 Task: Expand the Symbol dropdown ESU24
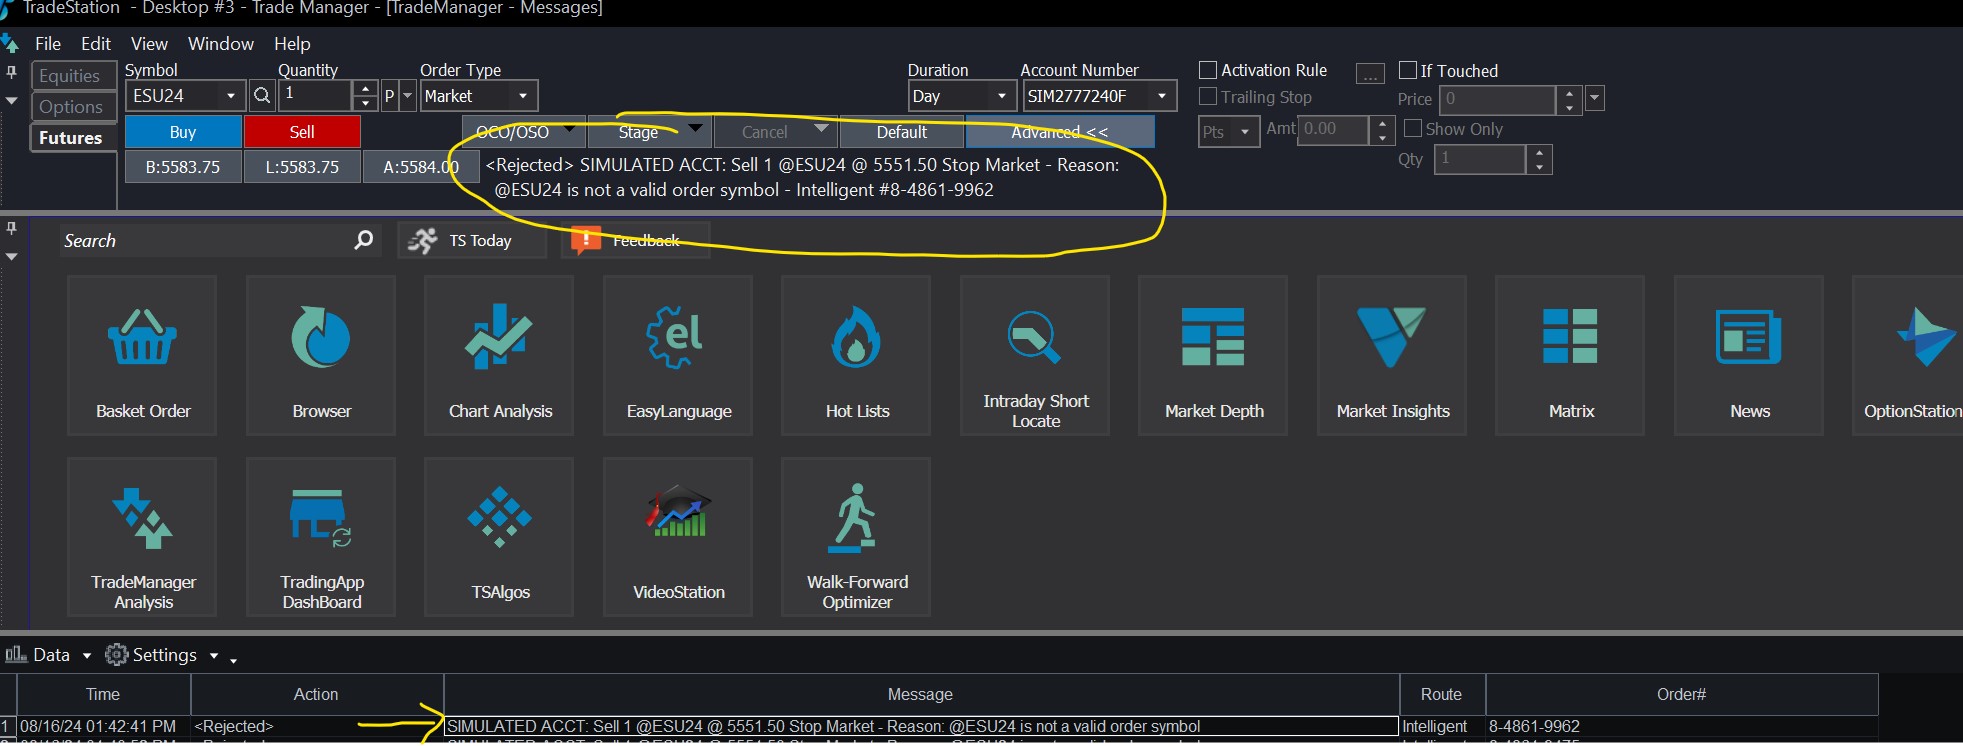point(231,96)
